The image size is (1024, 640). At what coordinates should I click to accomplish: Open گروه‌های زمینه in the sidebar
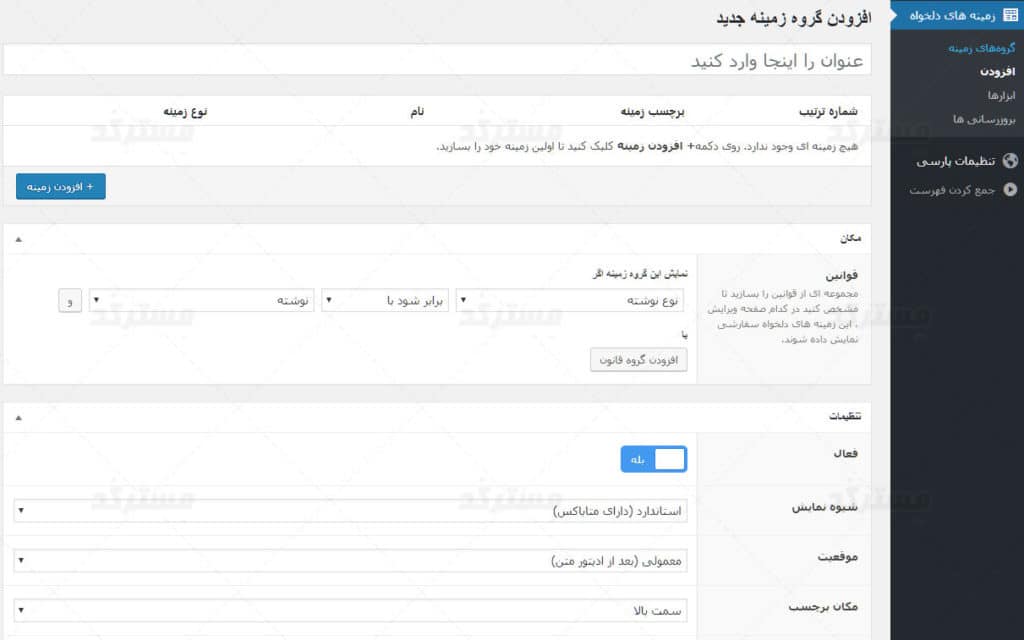tap(981, 48)
